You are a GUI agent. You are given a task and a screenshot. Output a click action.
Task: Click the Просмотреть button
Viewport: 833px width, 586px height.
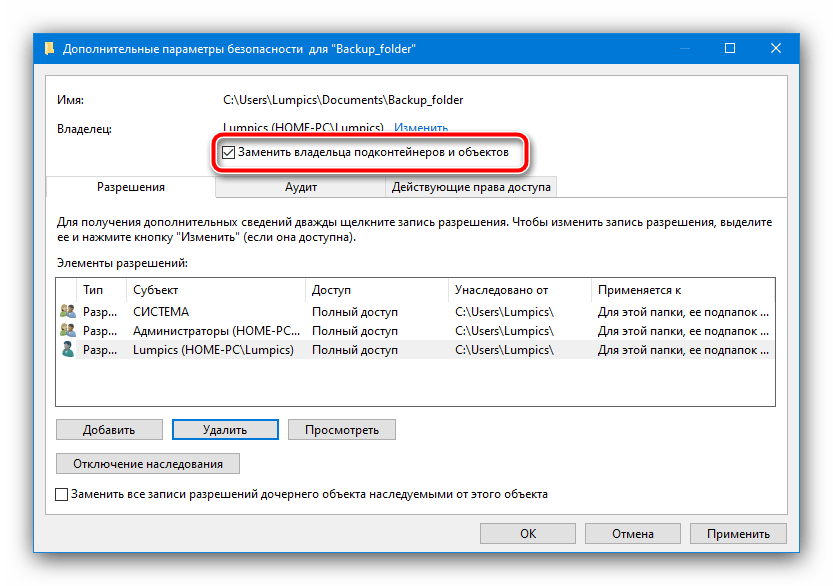pos(342,430)
